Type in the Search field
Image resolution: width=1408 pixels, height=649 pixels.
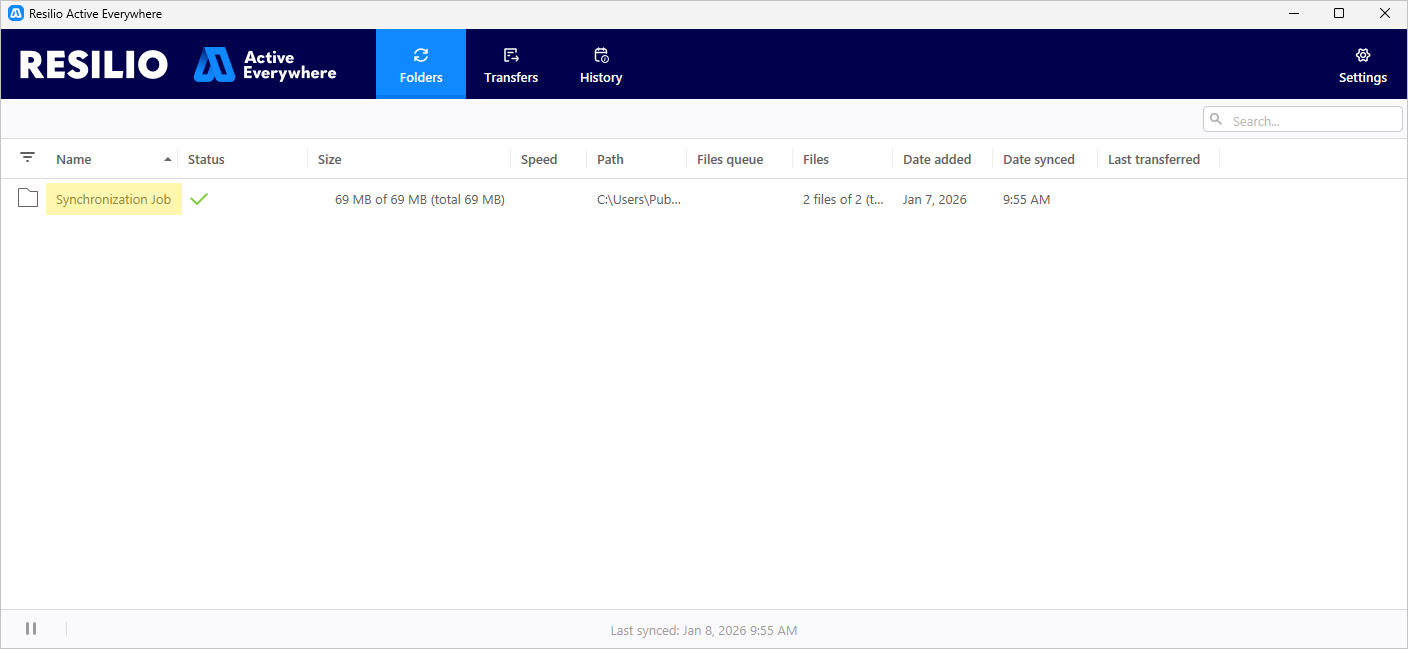tap(1312, 120)
